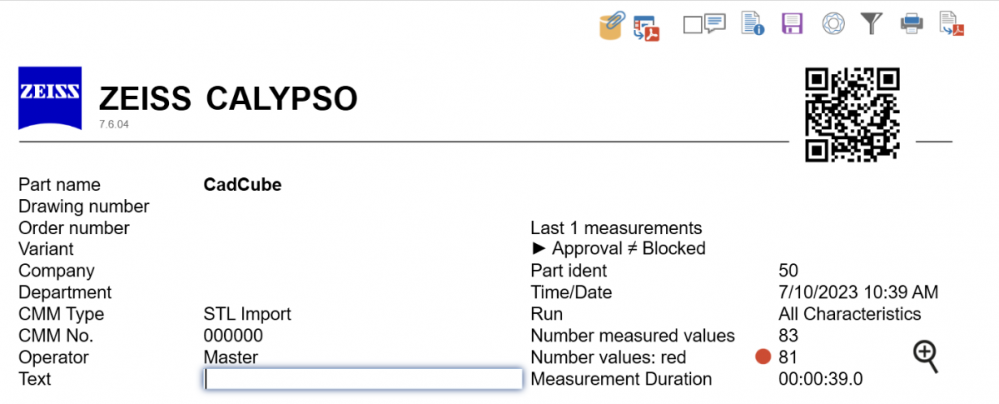Open the funnel filter tool
The image size is (999, 404).
pyautogui.click(x=871, y=24)
